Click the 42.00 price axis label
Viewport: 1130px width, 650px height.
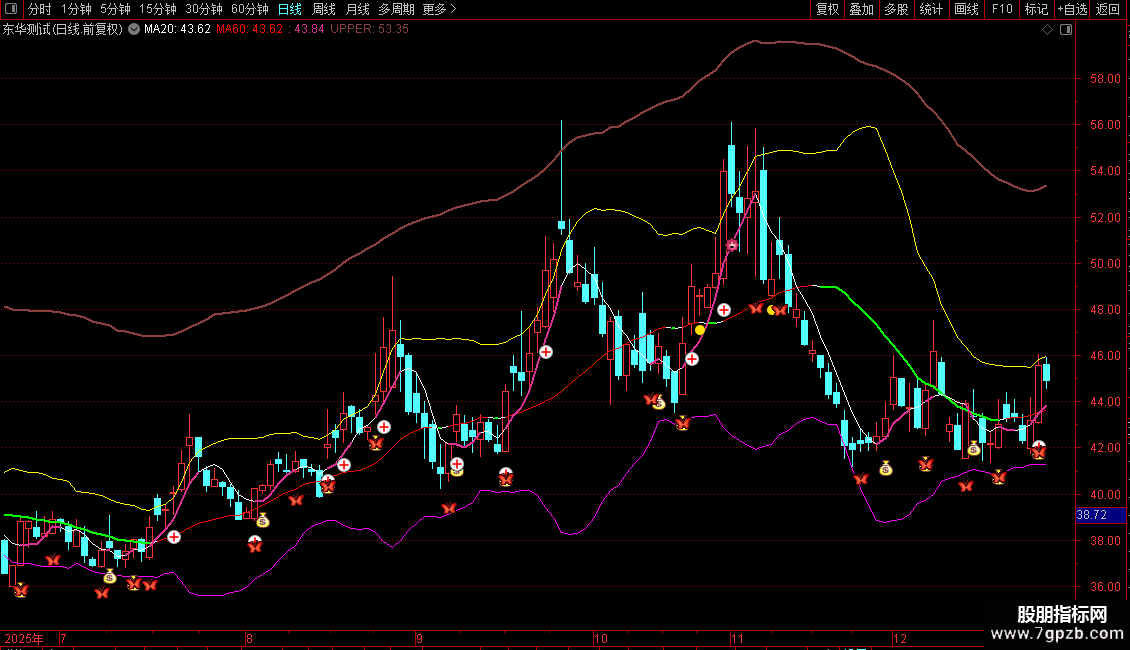point(1105,448)
